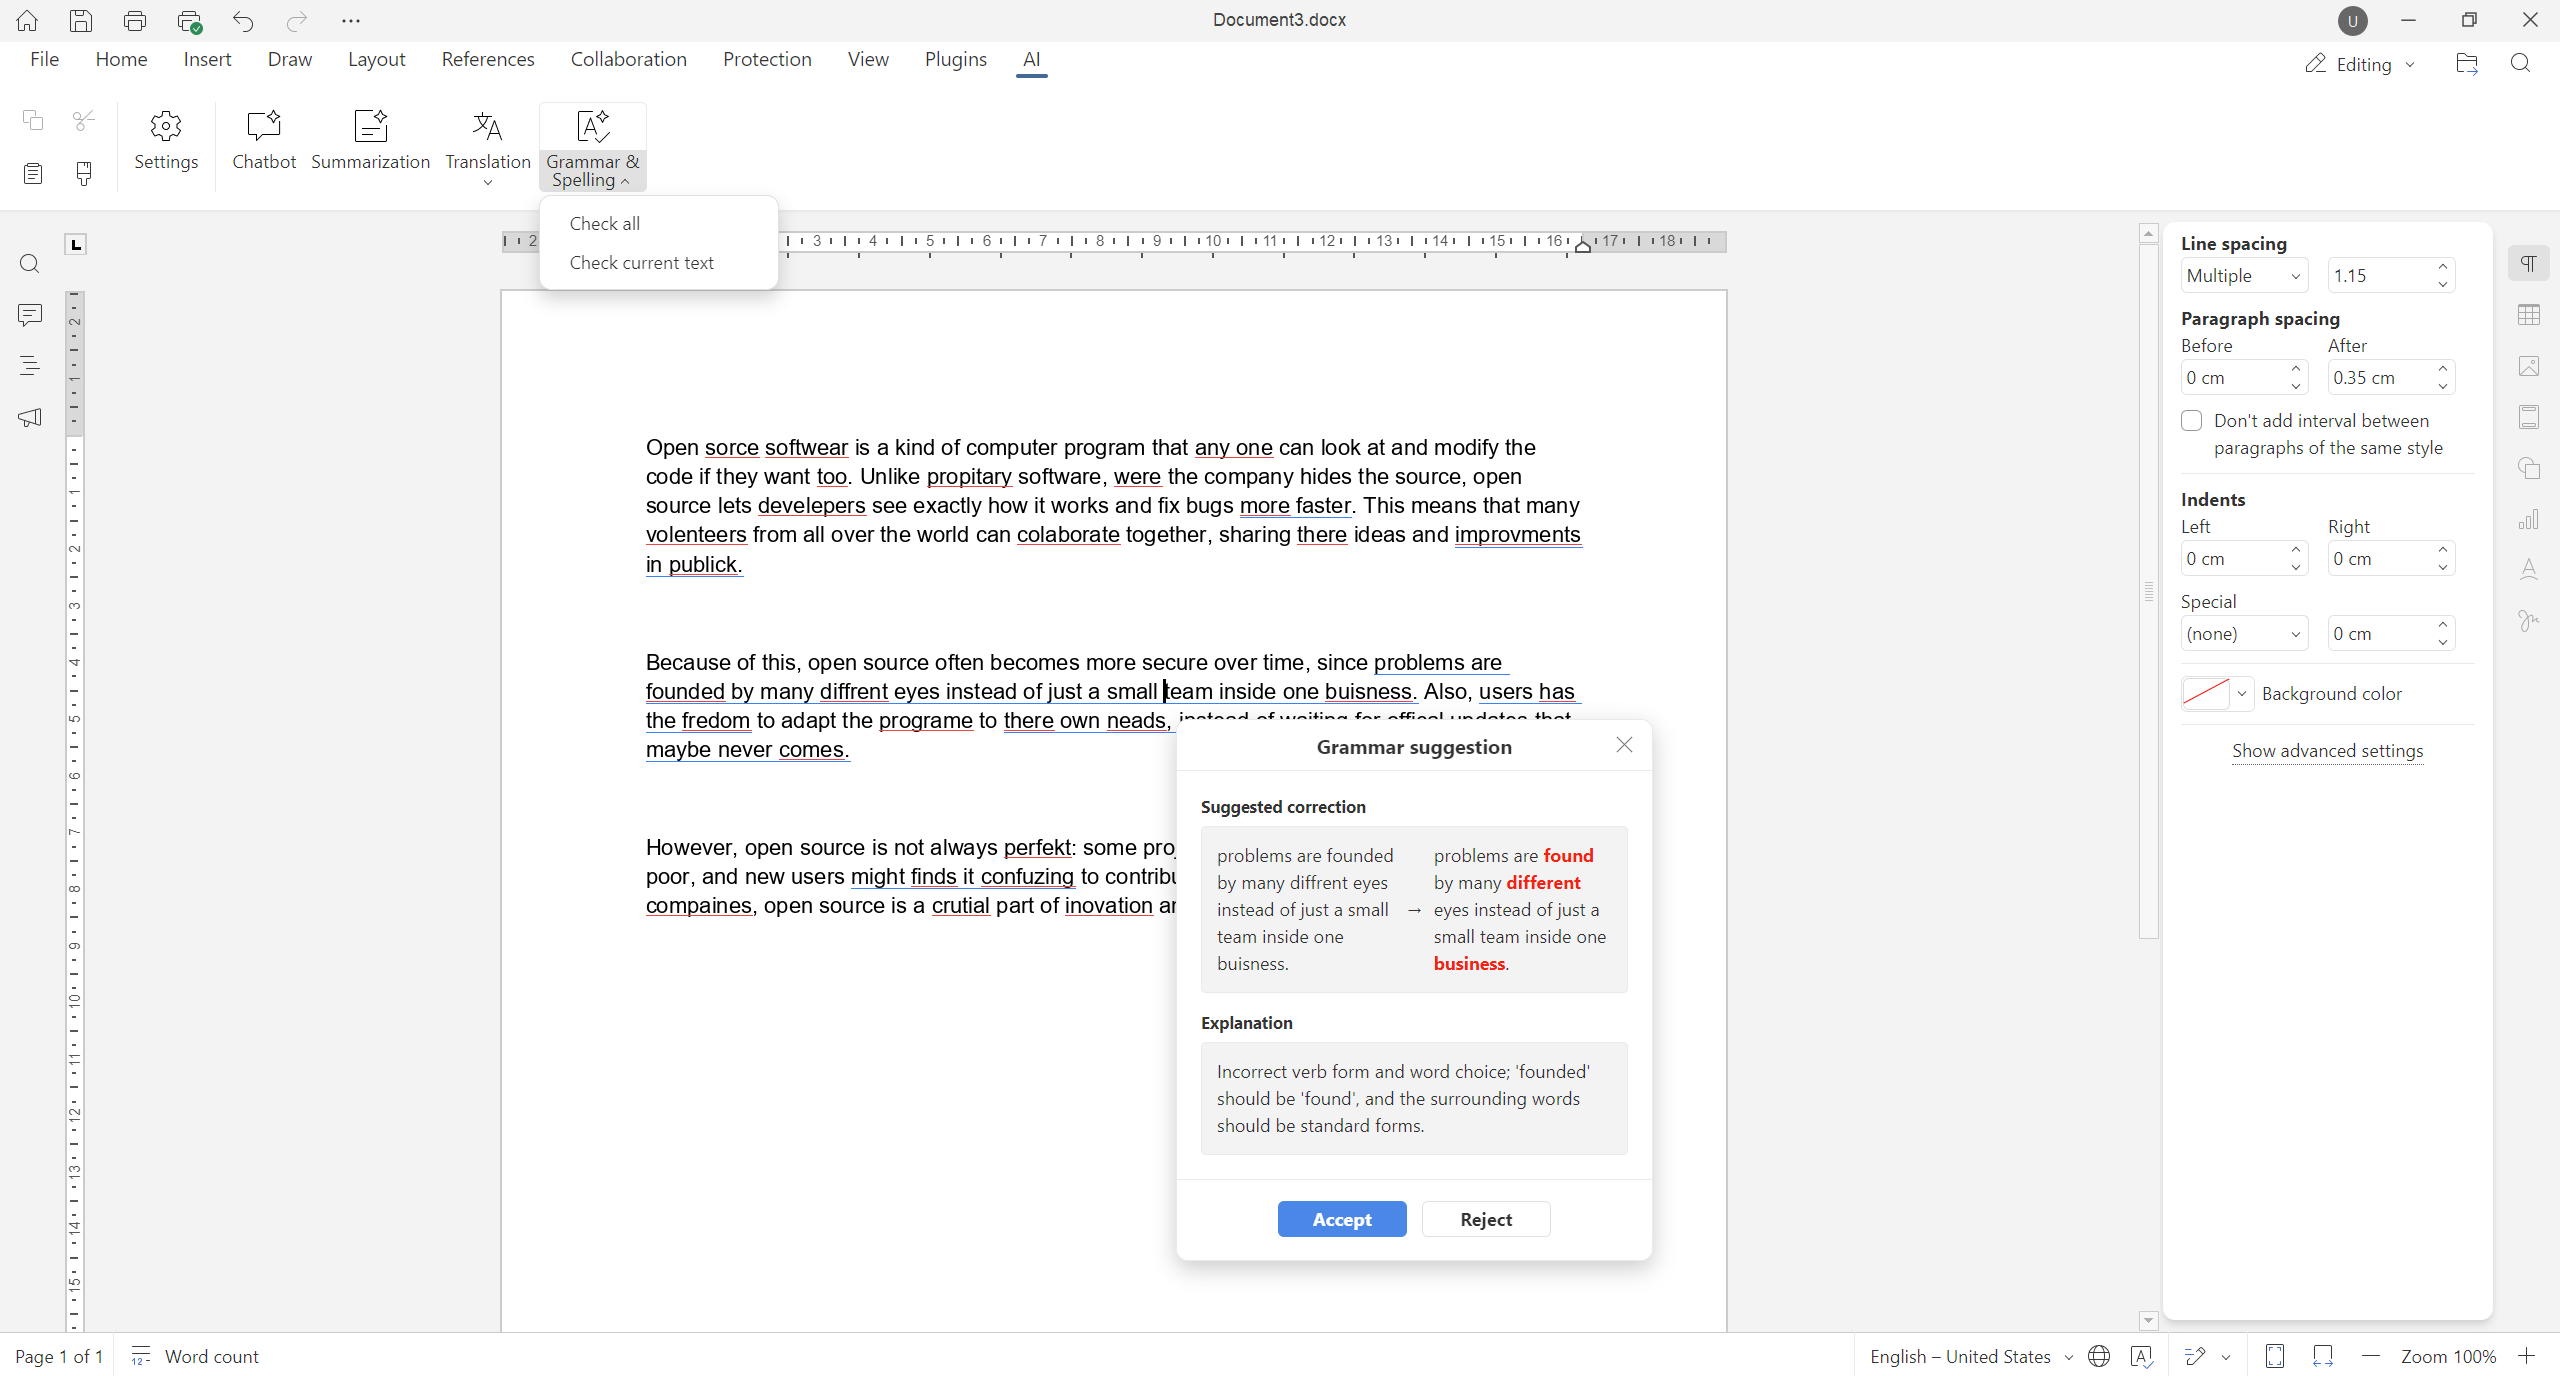Open the Image settings panel

(x=2530, y=366)
